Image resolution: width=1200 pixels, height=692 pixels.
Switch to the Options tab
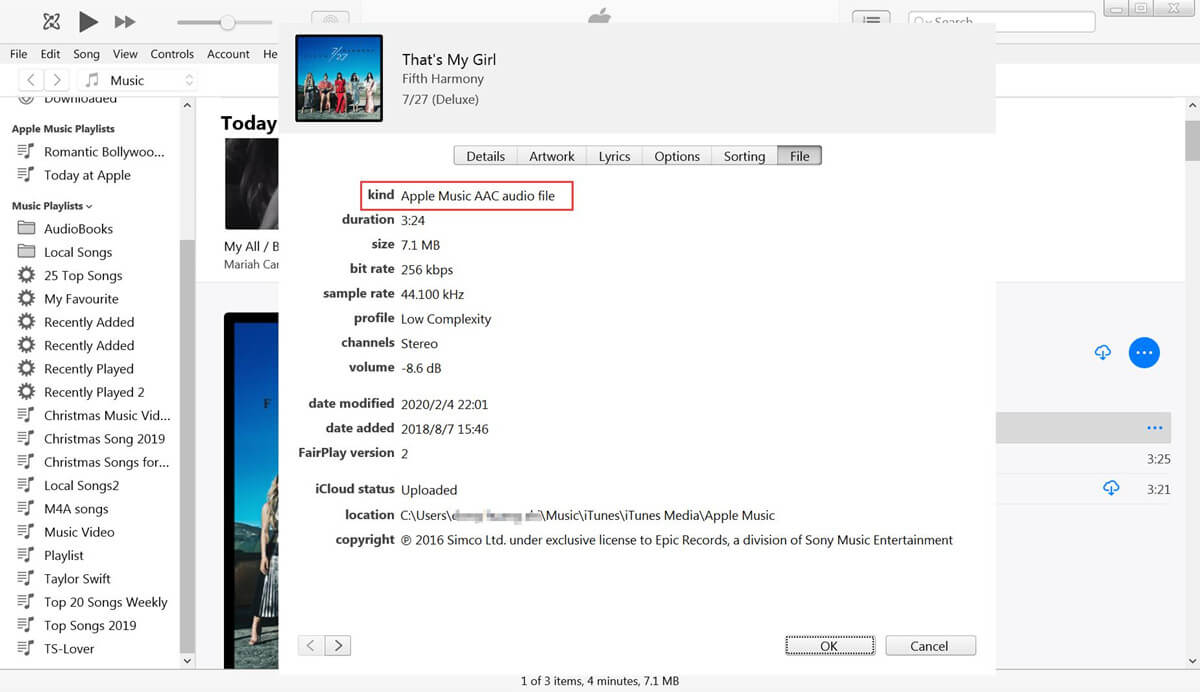(677, 156)
